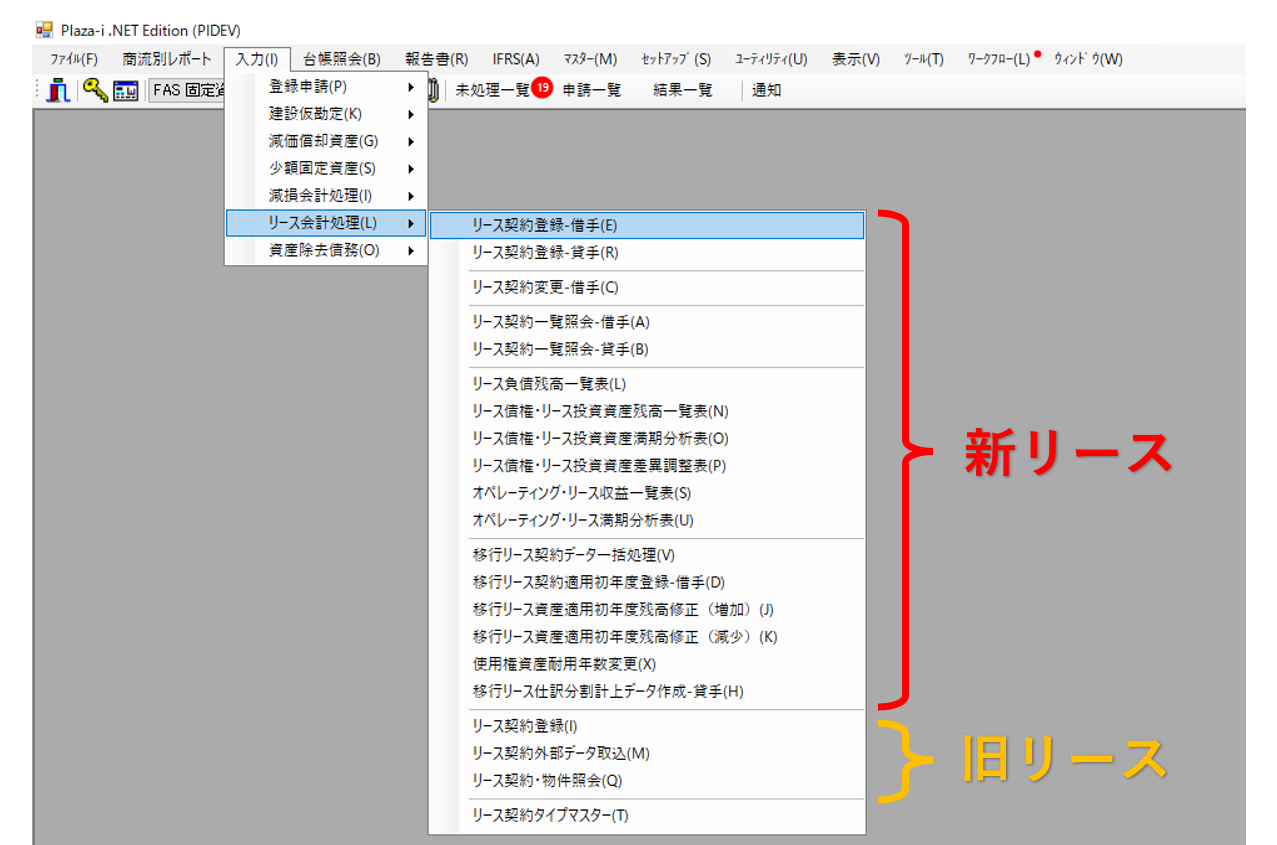This screenshot has height=845, width=1277.
Task: Select リース契約登録-貸手(R)
Action: (647, 253)
